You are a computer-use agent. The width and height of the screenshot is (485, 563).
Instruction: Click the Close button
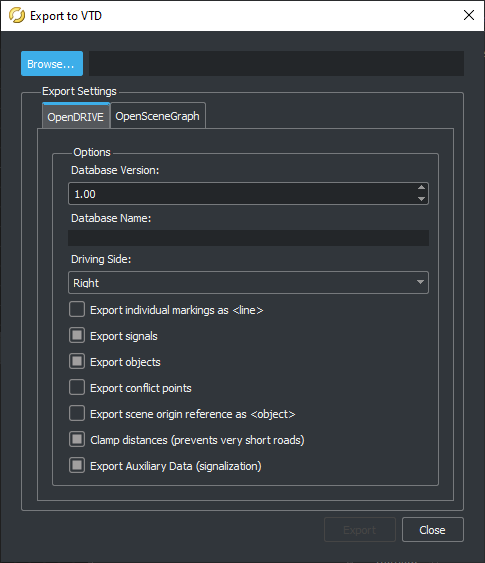[x=433, y=530]
